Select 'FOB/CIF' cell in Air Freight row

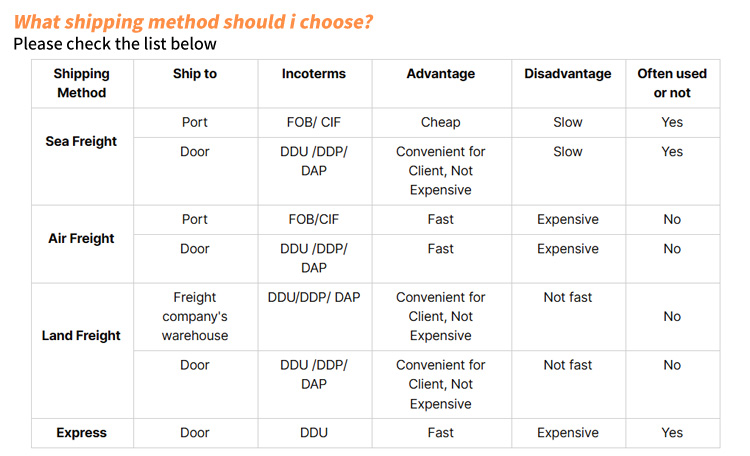click(x=314, y=219)
